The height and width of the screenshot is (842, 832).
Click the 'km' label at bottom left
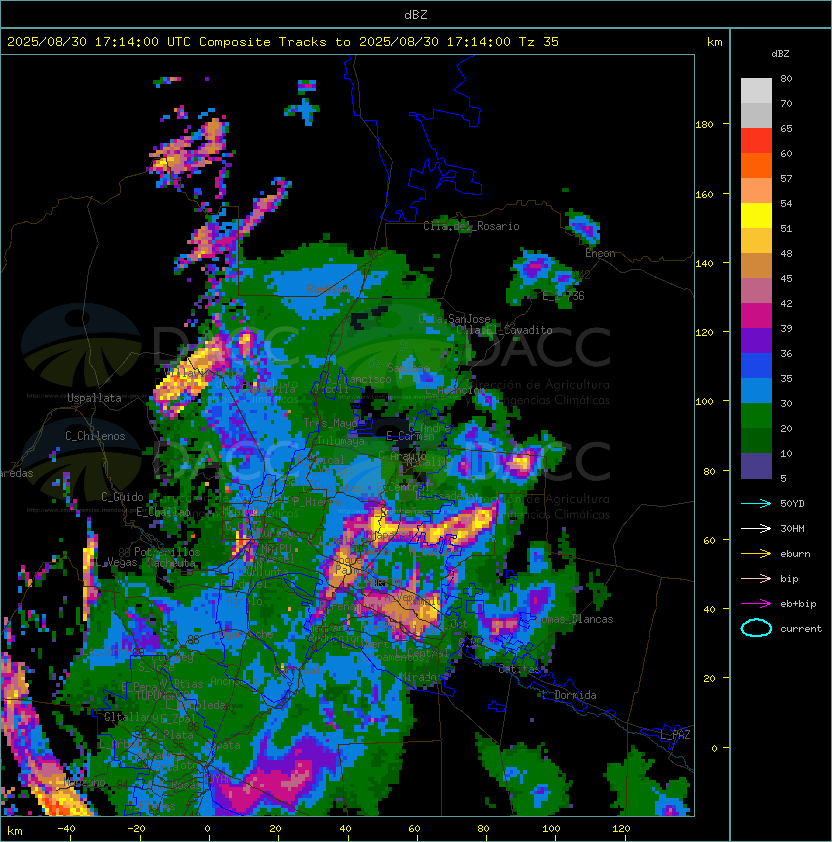pos(15,831)
